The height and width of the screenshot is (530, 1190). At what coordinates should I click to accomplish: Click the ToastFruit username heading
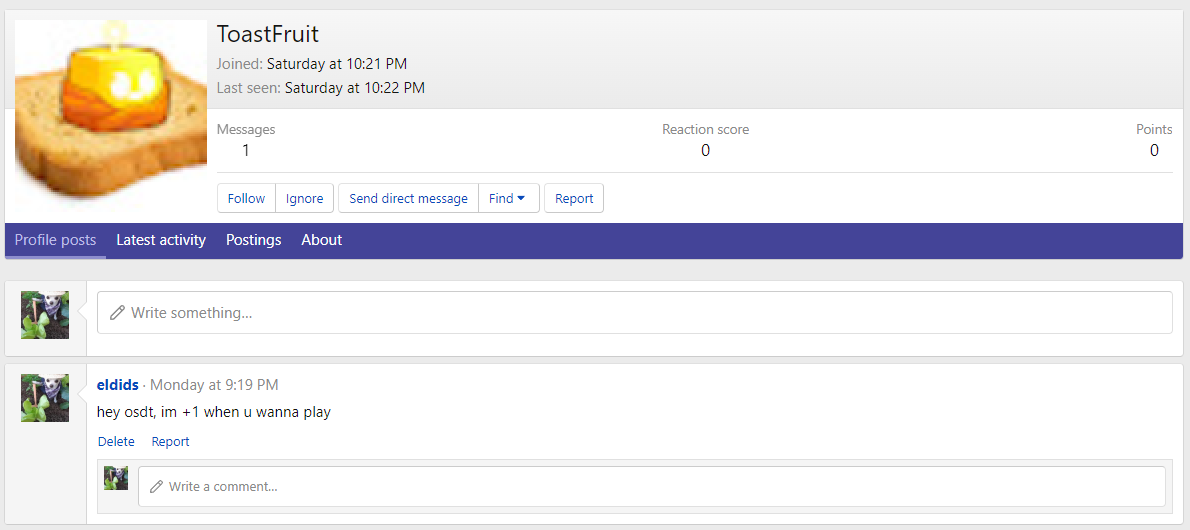point(268,34)
